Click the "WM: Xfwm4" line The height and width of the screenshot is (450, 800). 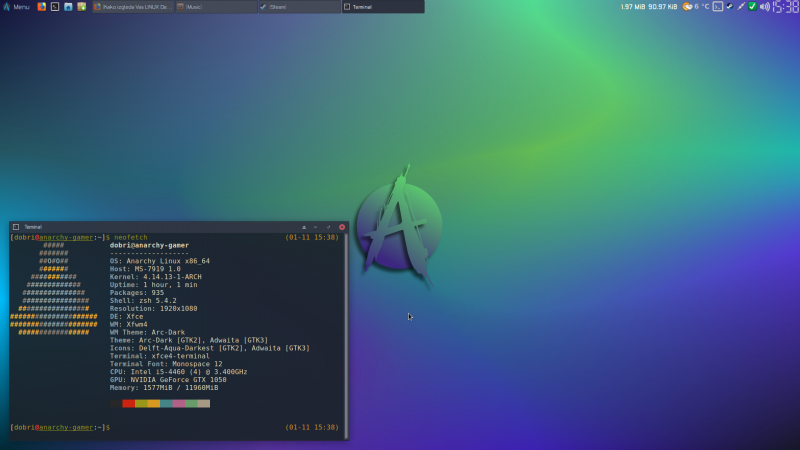(129, 324)
